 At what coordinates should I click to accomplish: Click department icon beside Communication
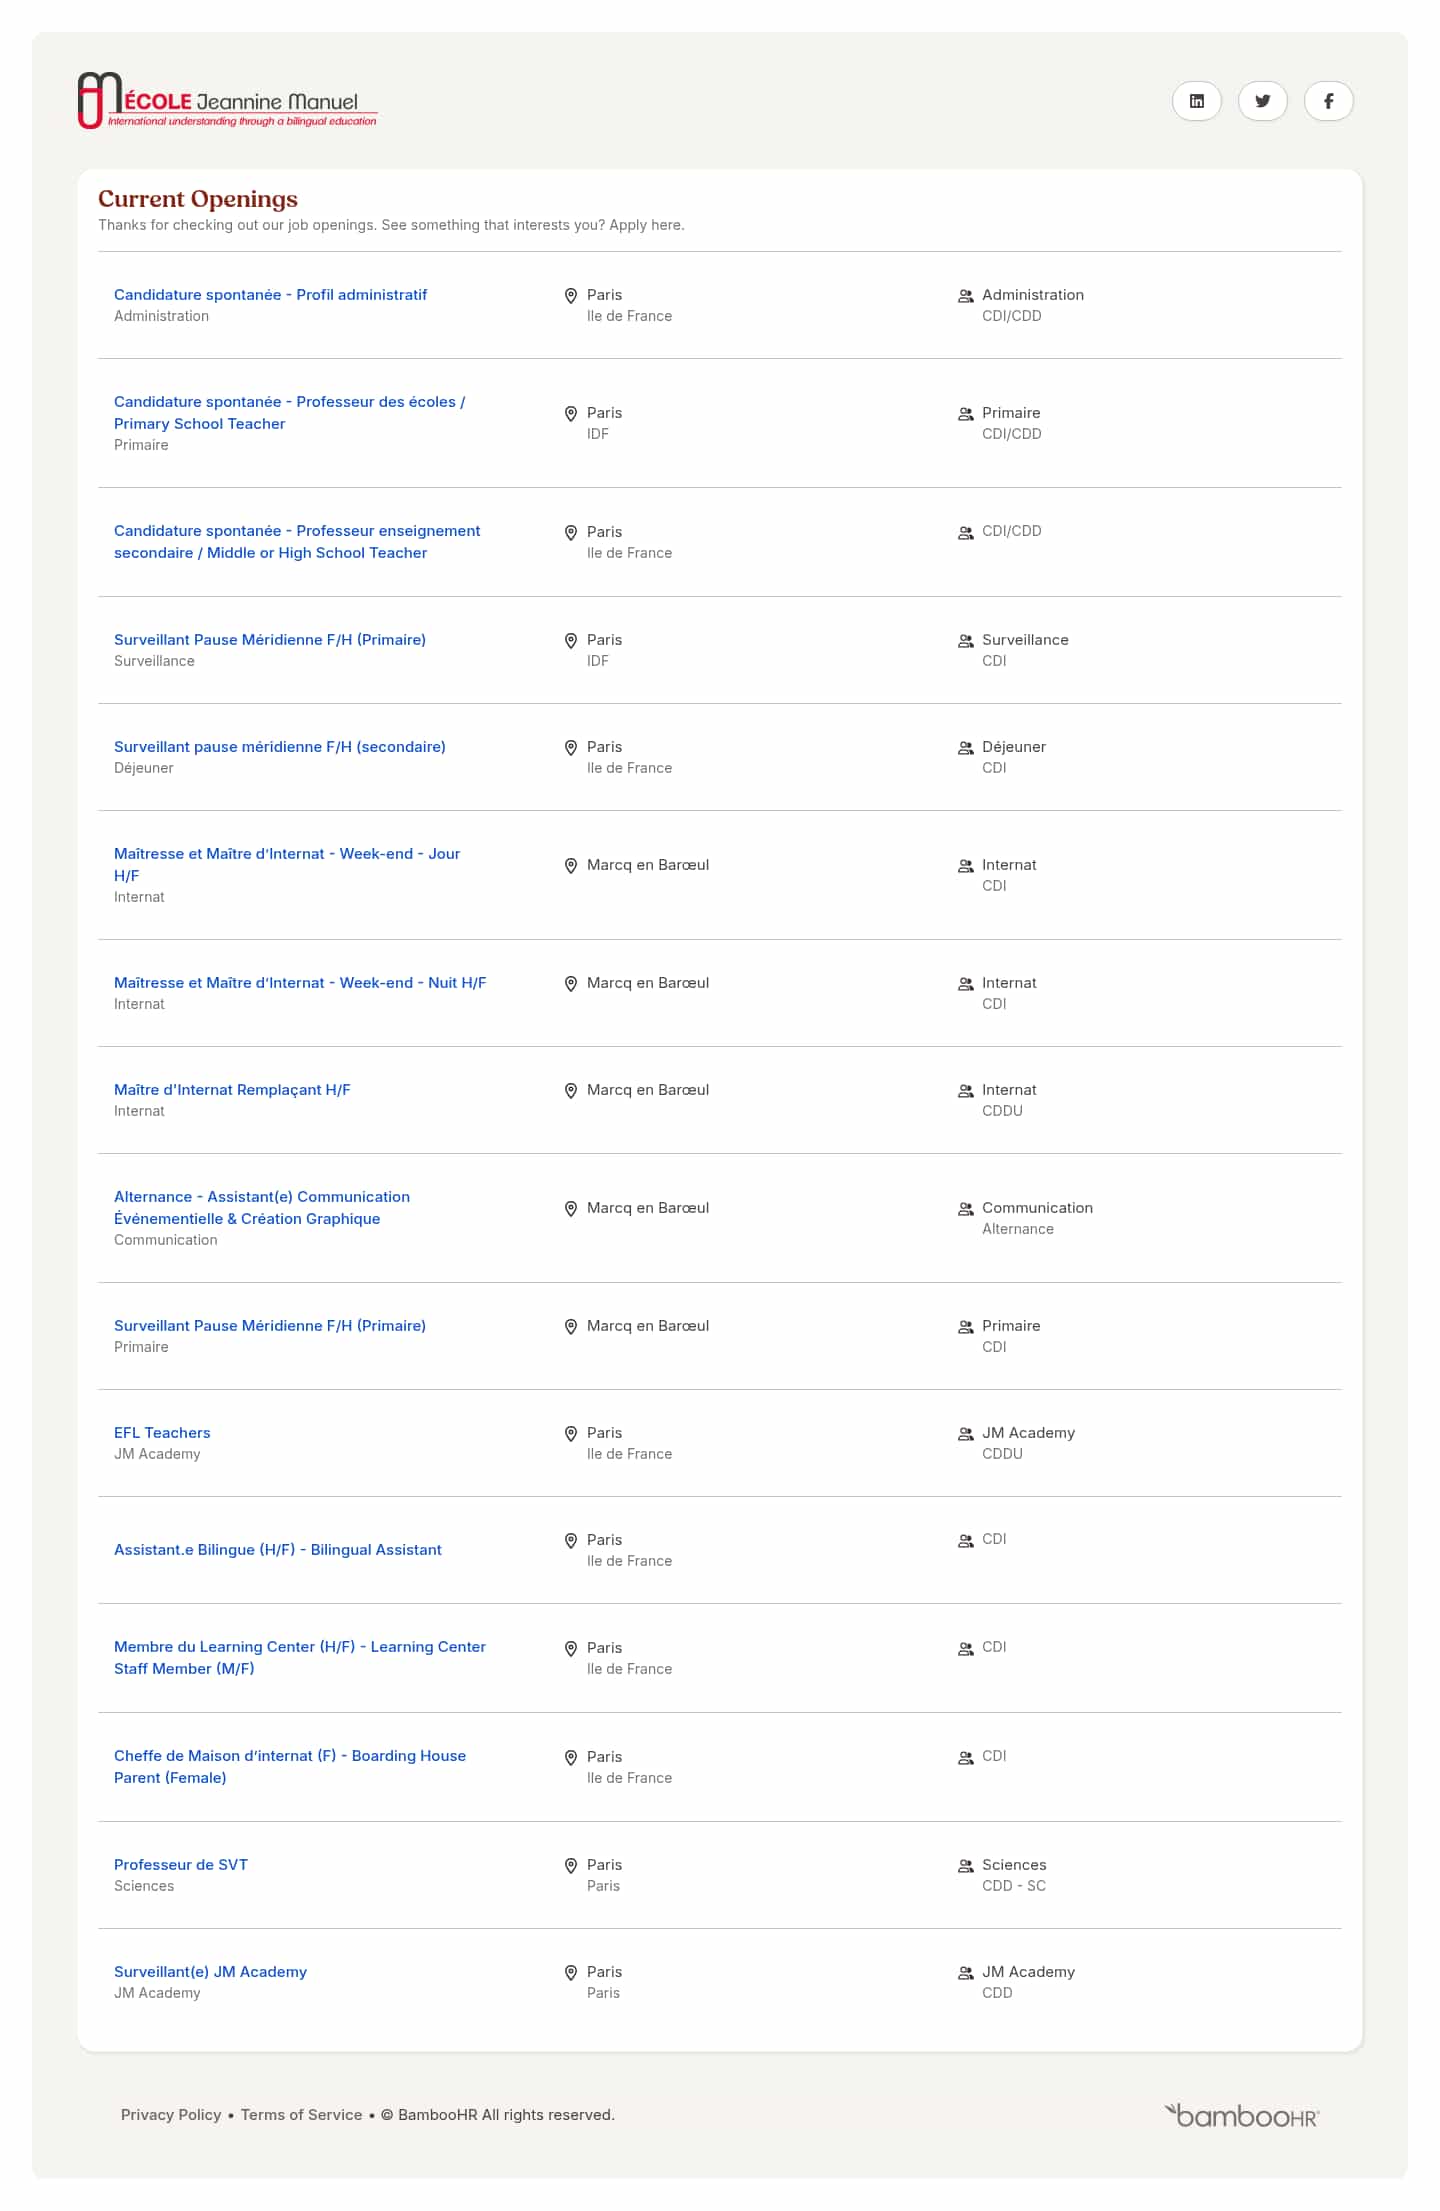[966, 1209]
